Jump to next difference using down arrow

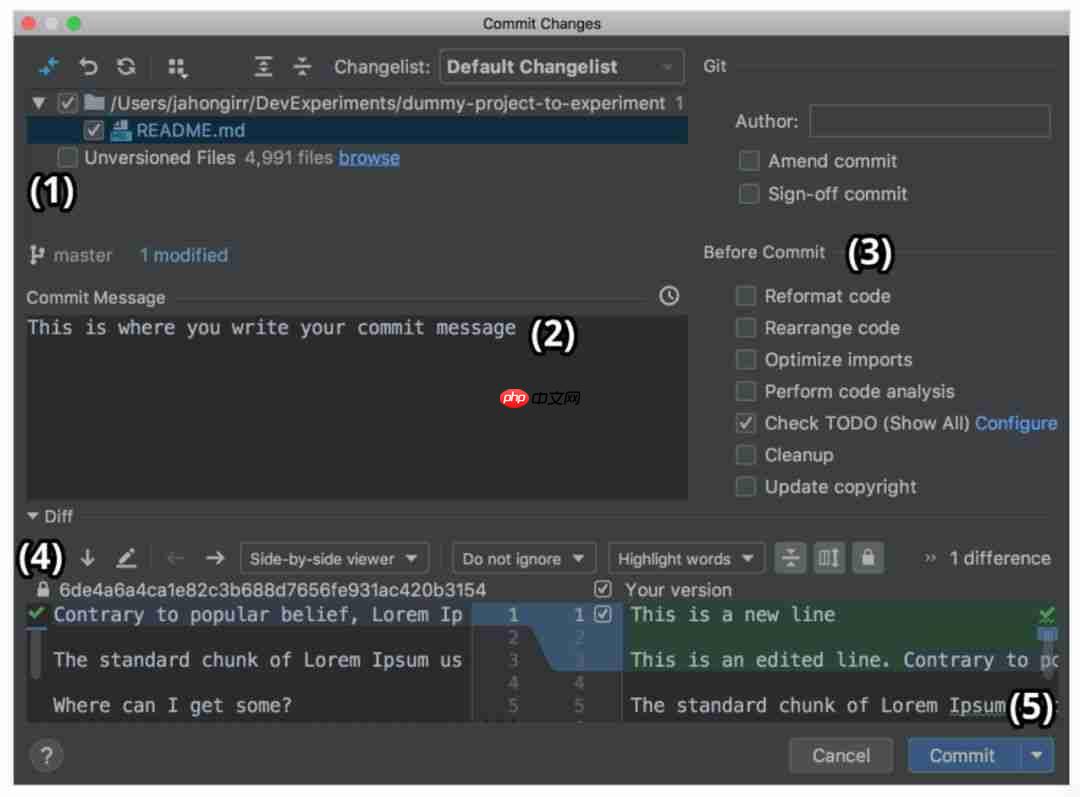(x=87, y=558)
